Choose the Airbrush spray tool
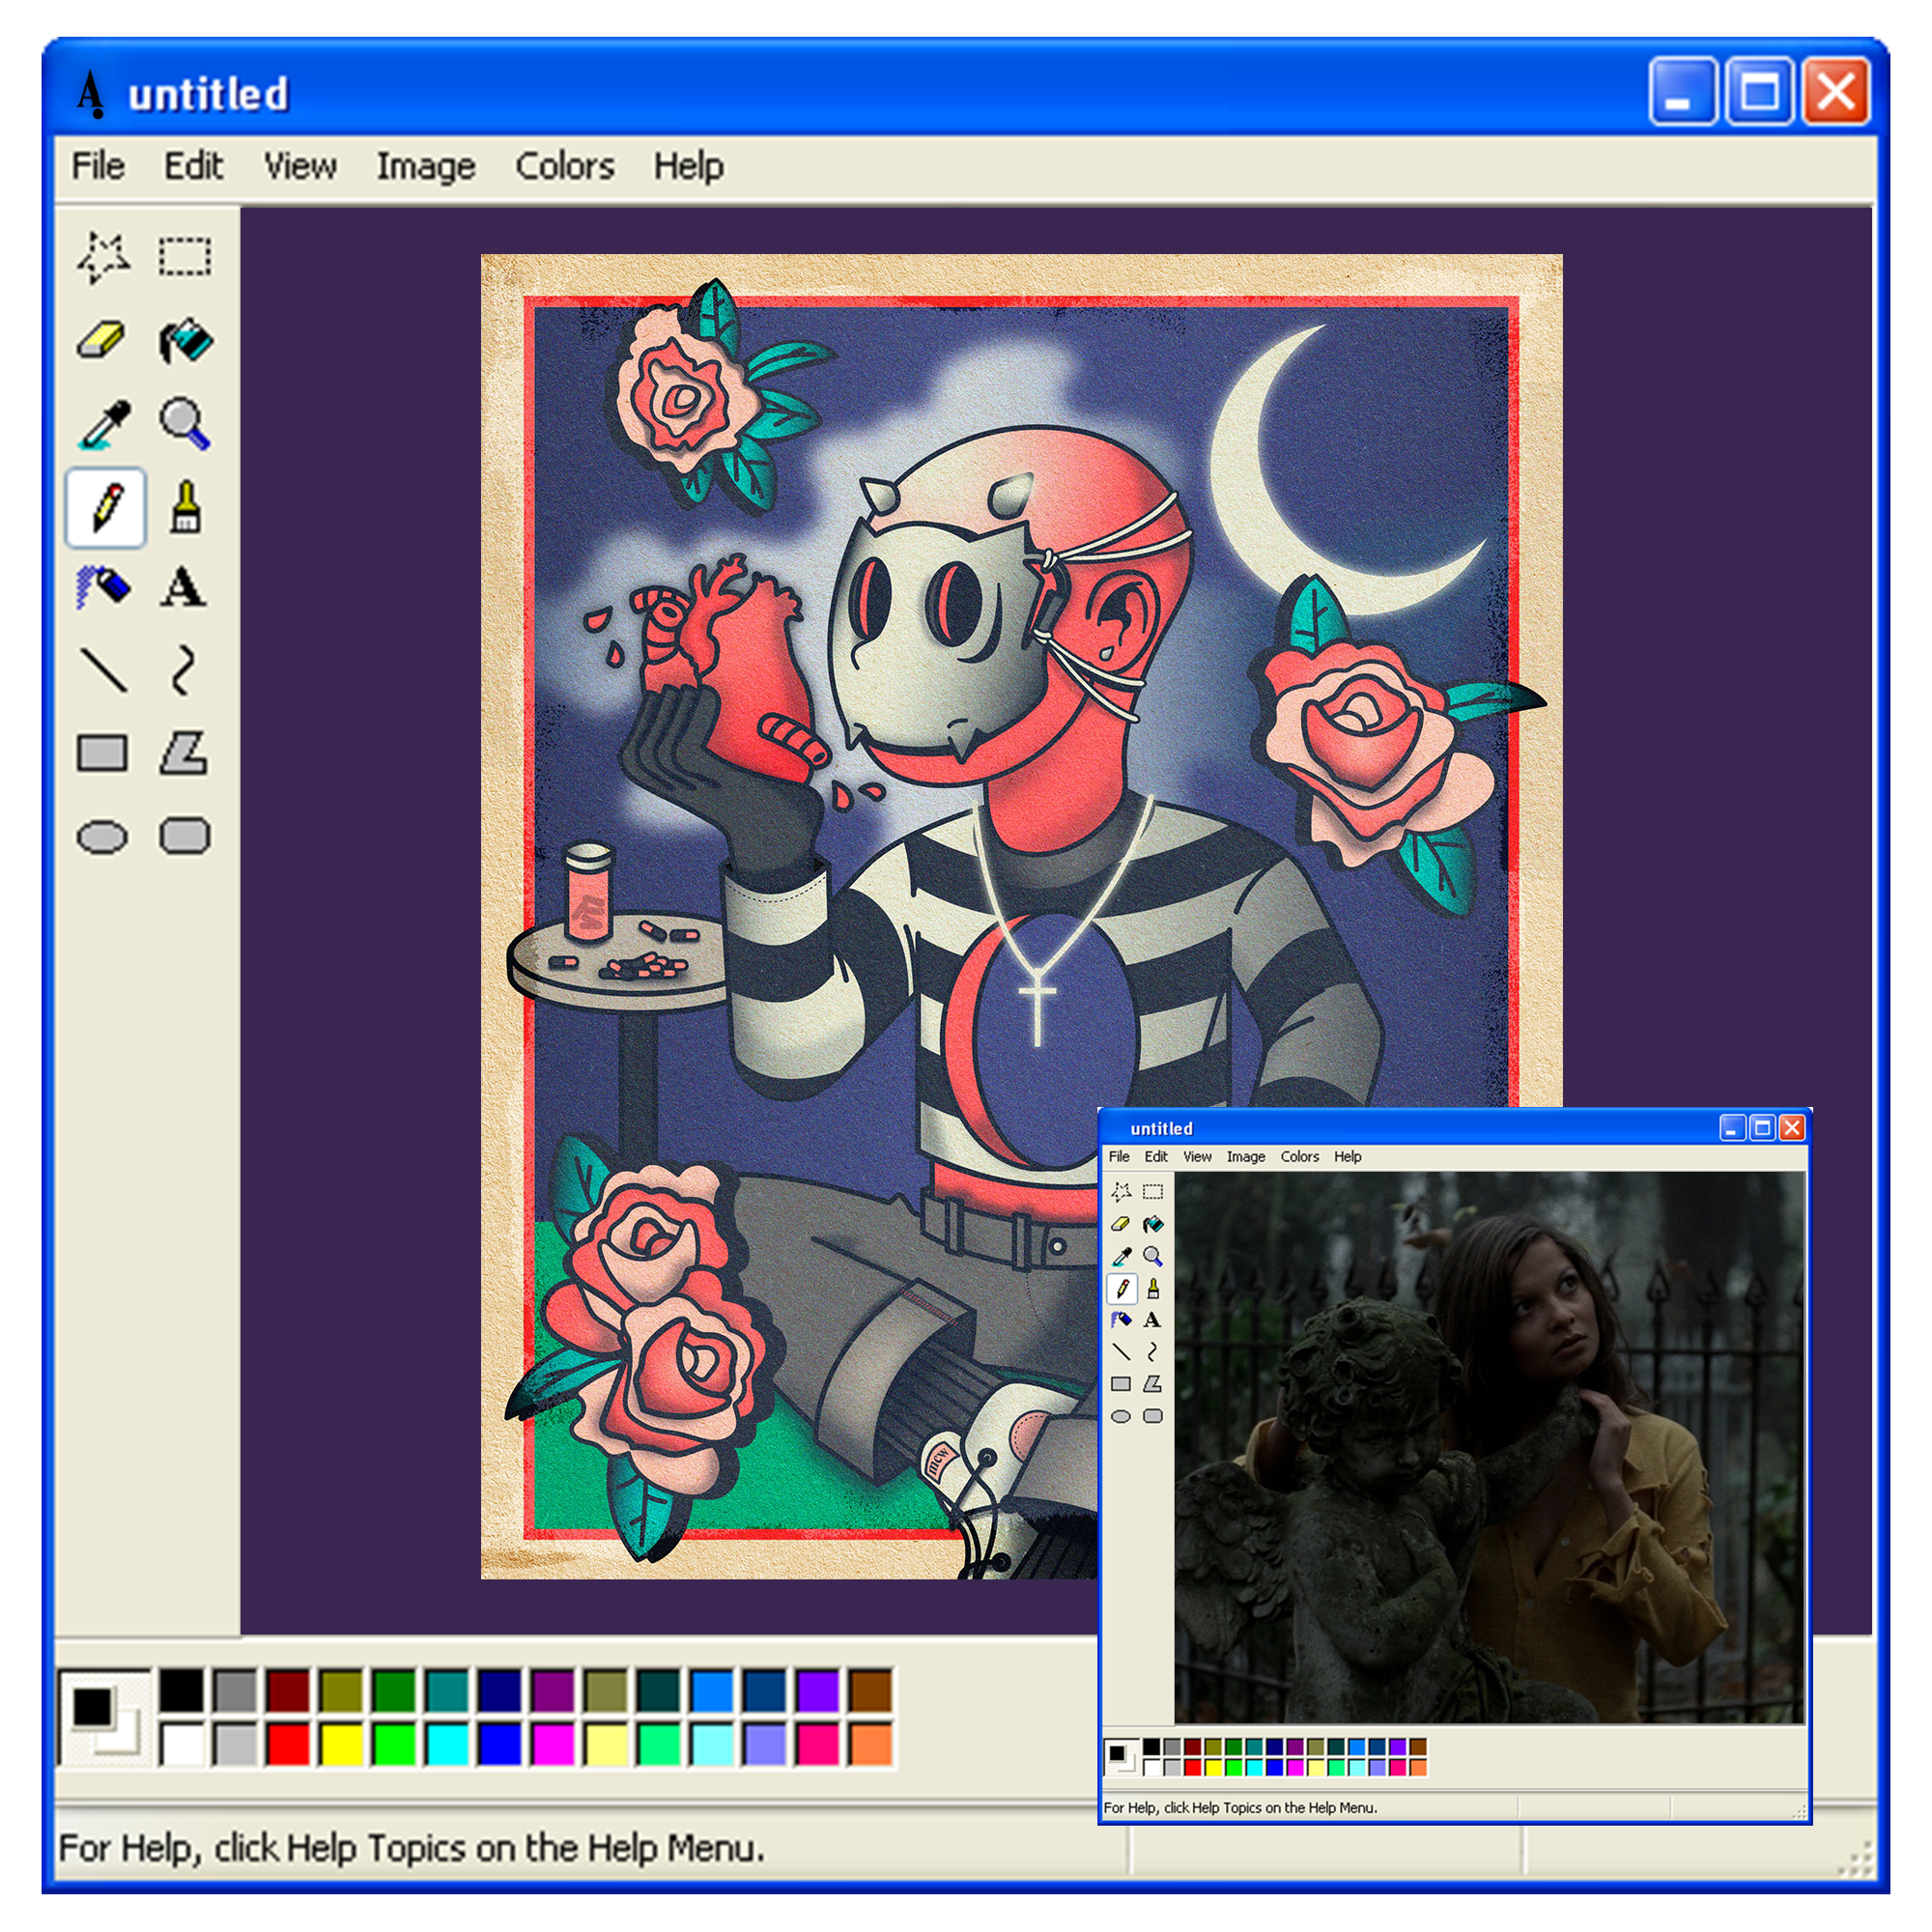 click(x=103, y=587)
